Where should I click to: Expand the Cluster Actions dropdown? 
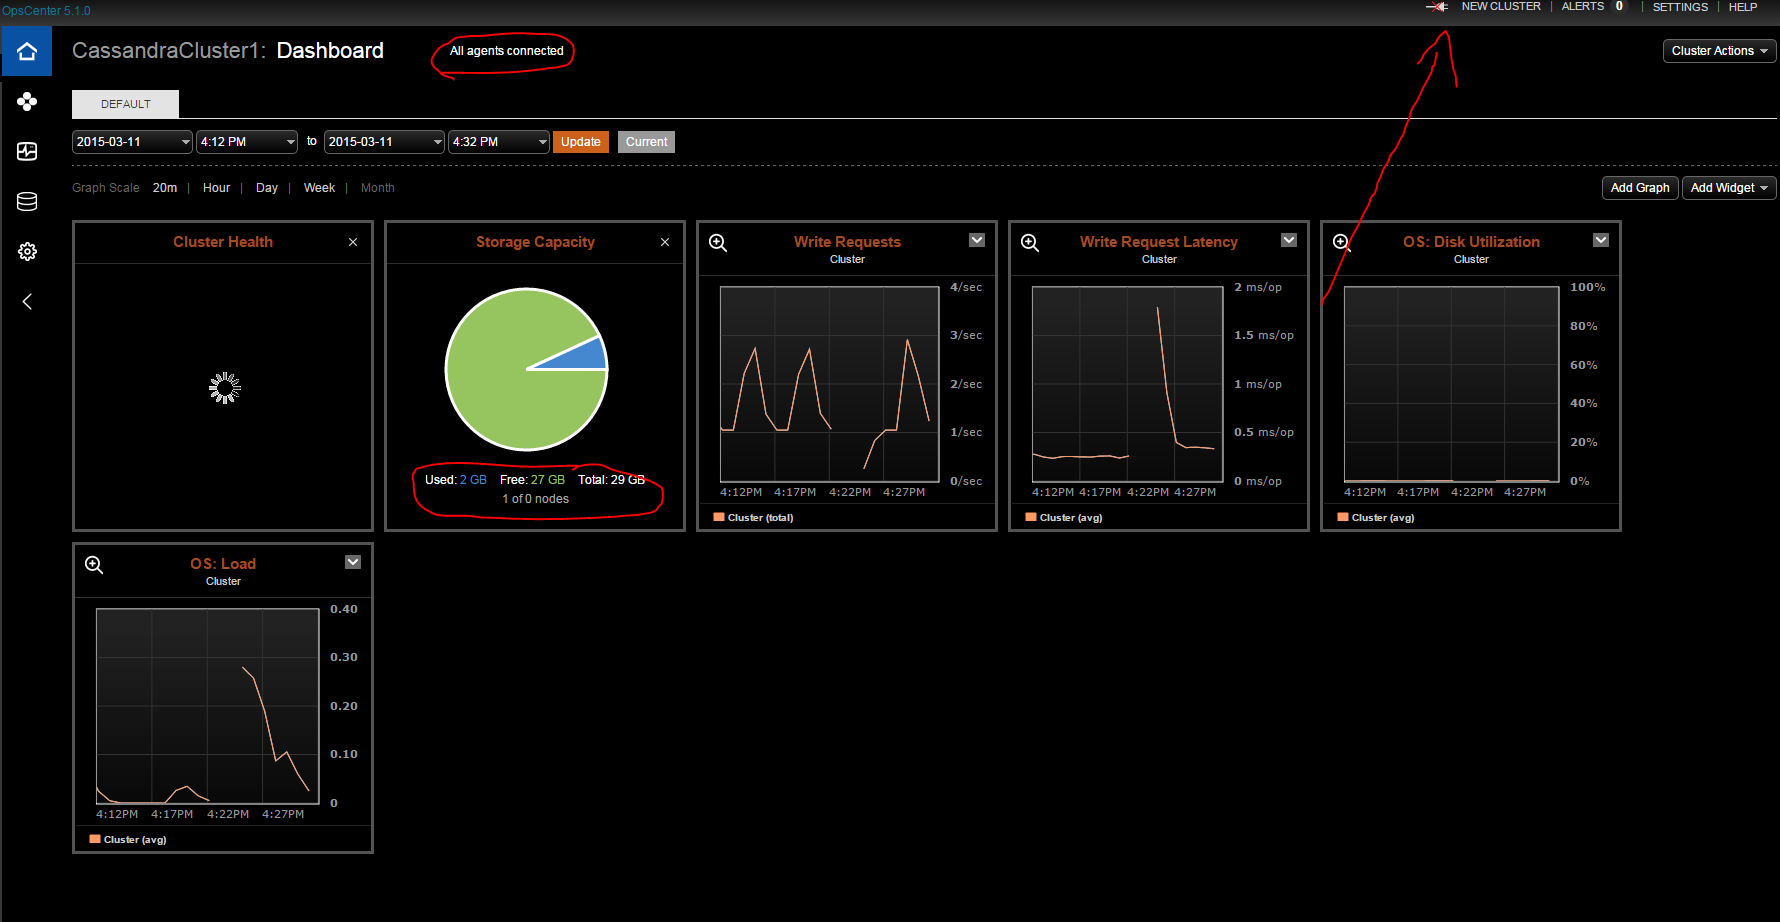(x=1719, y=51)
